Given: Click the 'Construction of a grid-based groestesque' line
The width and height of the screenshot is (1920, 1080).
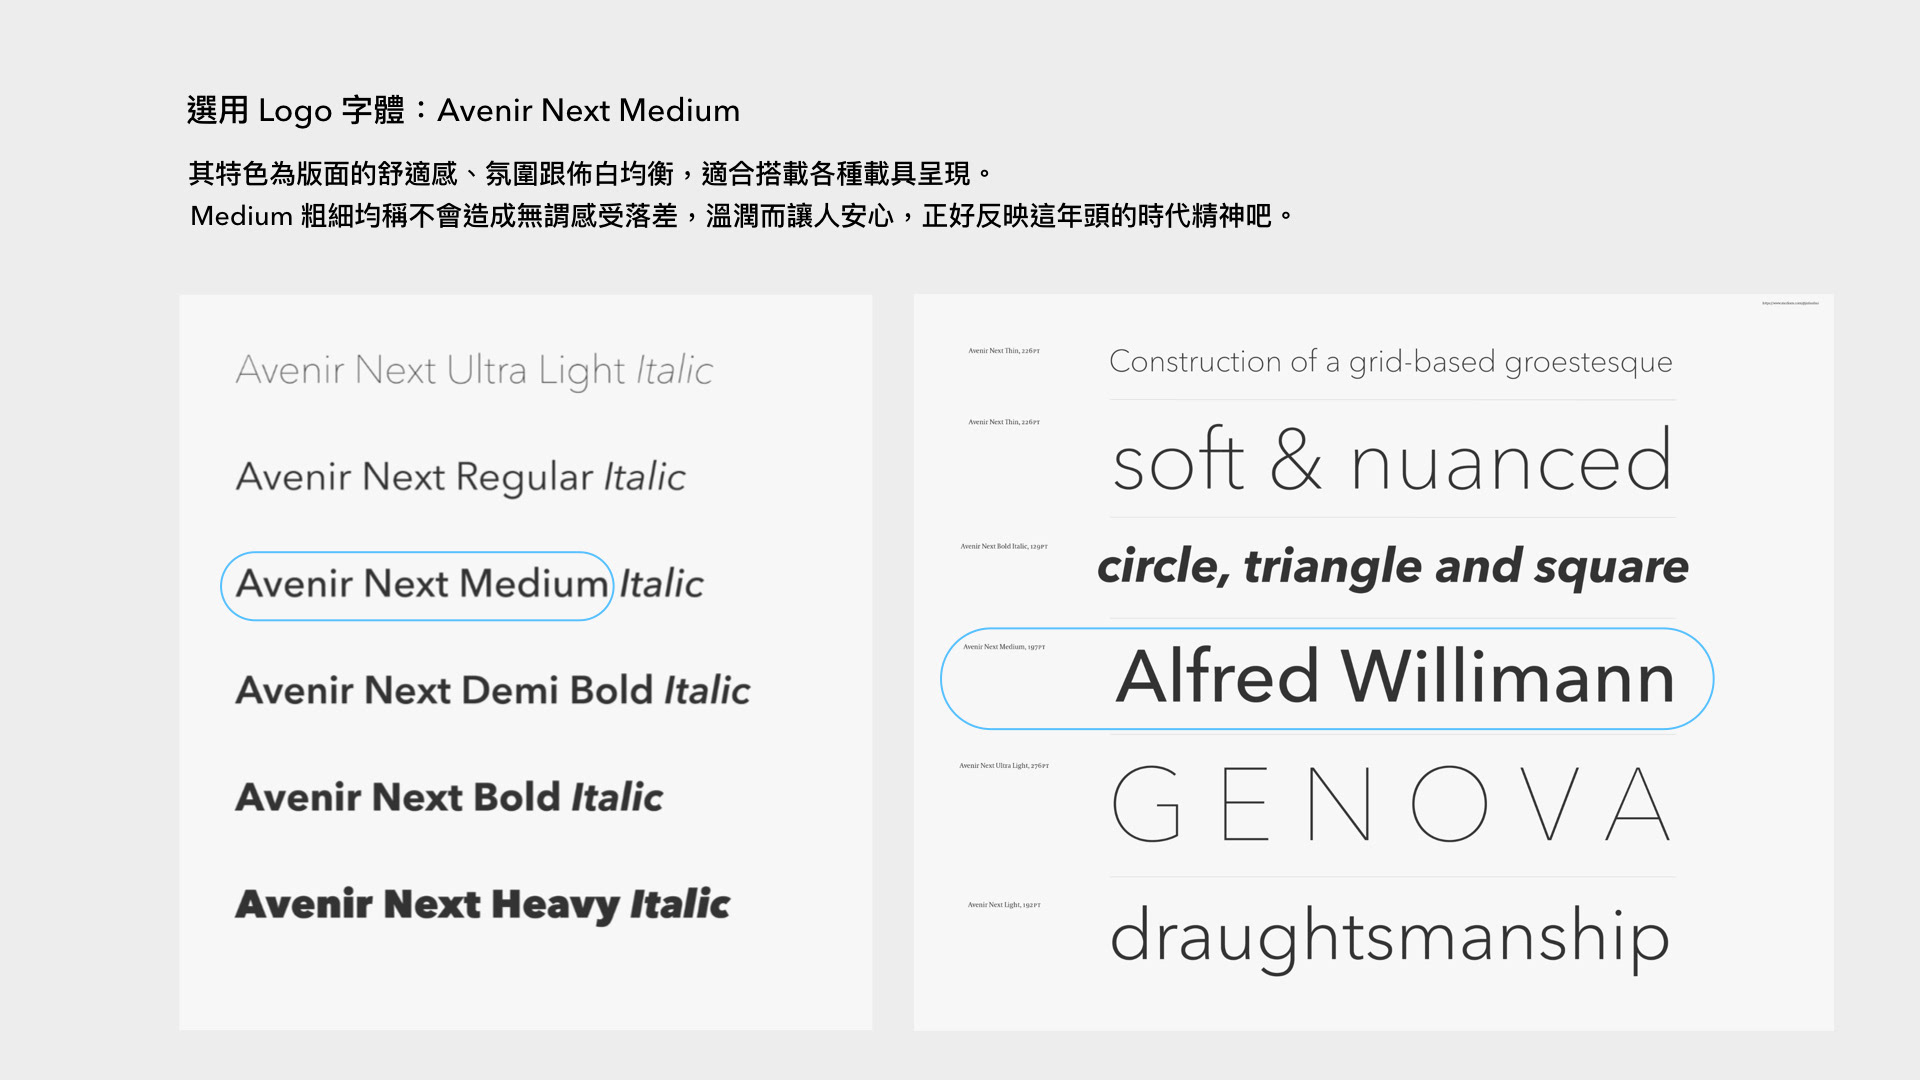Looking at the screenshot, I should pyautogui.click(x=1390, y=362).
